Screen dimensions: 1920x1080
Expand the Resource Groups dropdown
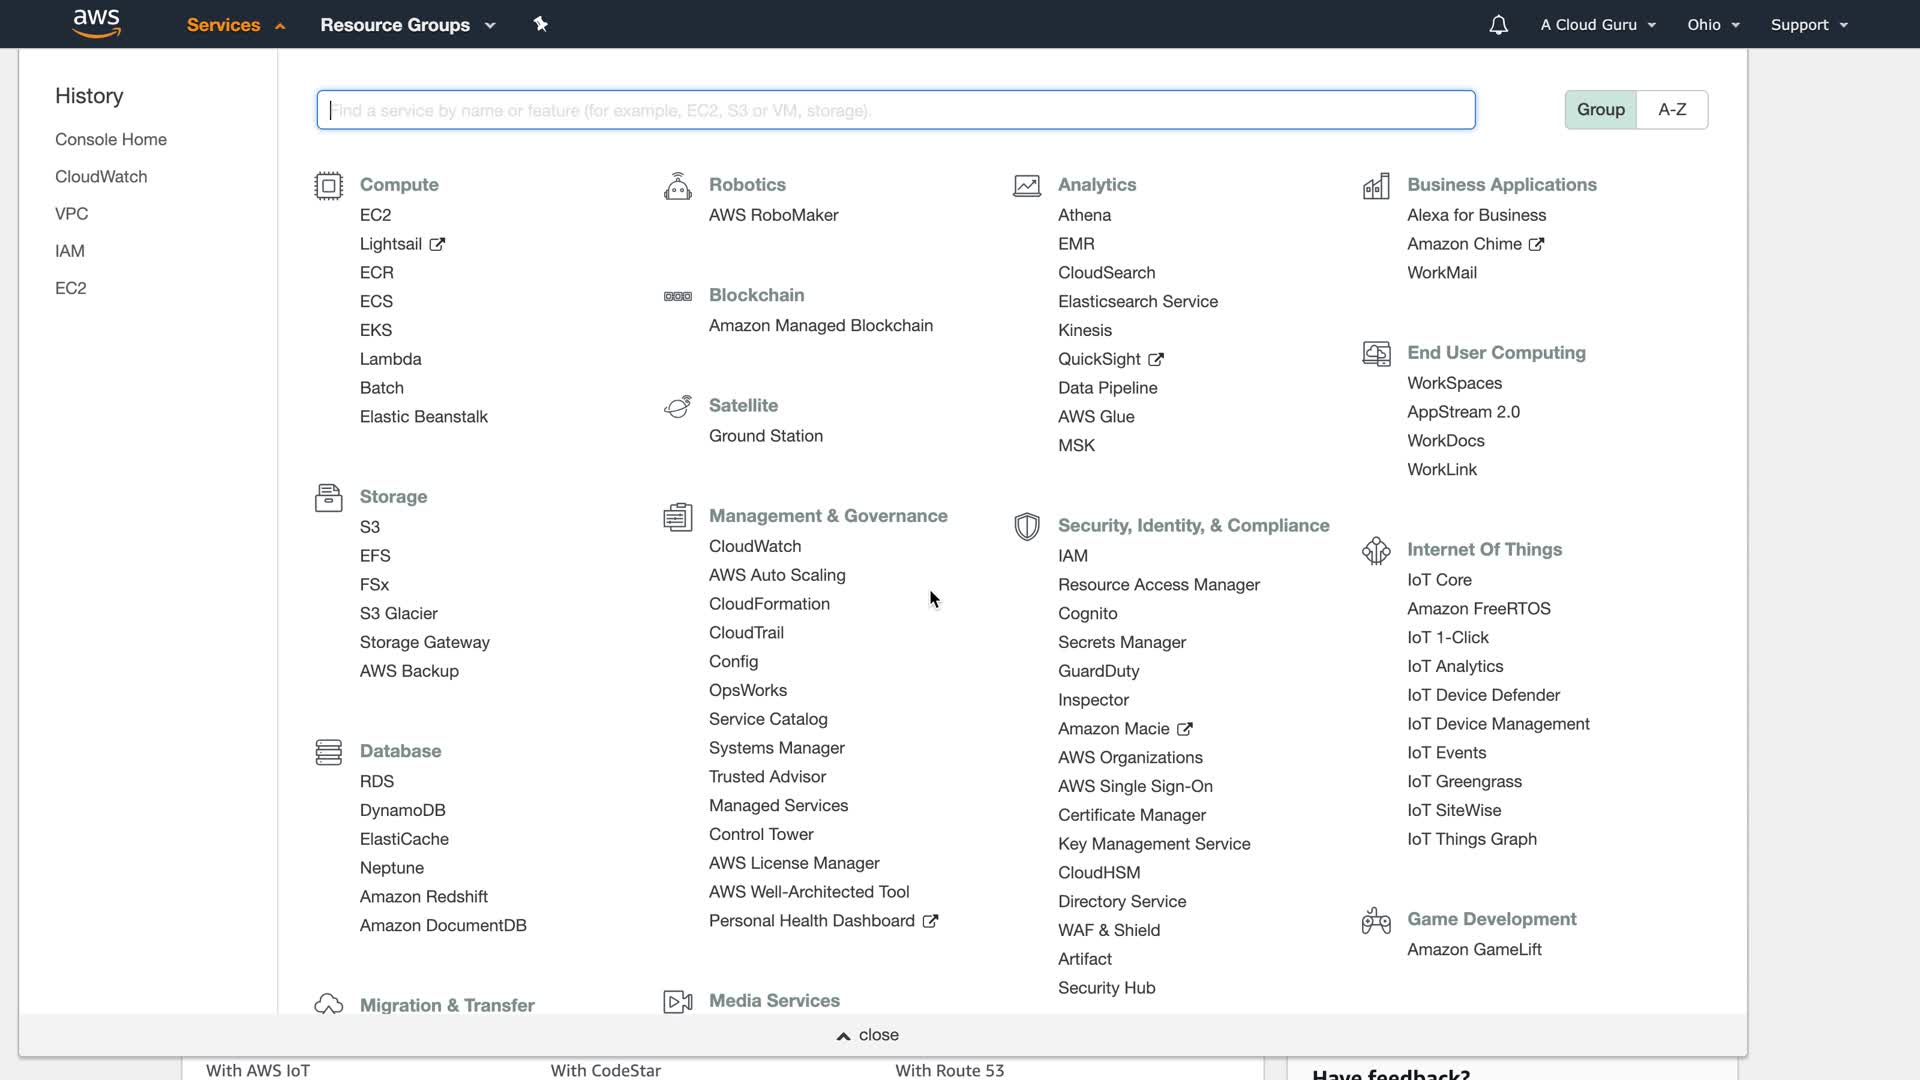[x=407, y=25]
